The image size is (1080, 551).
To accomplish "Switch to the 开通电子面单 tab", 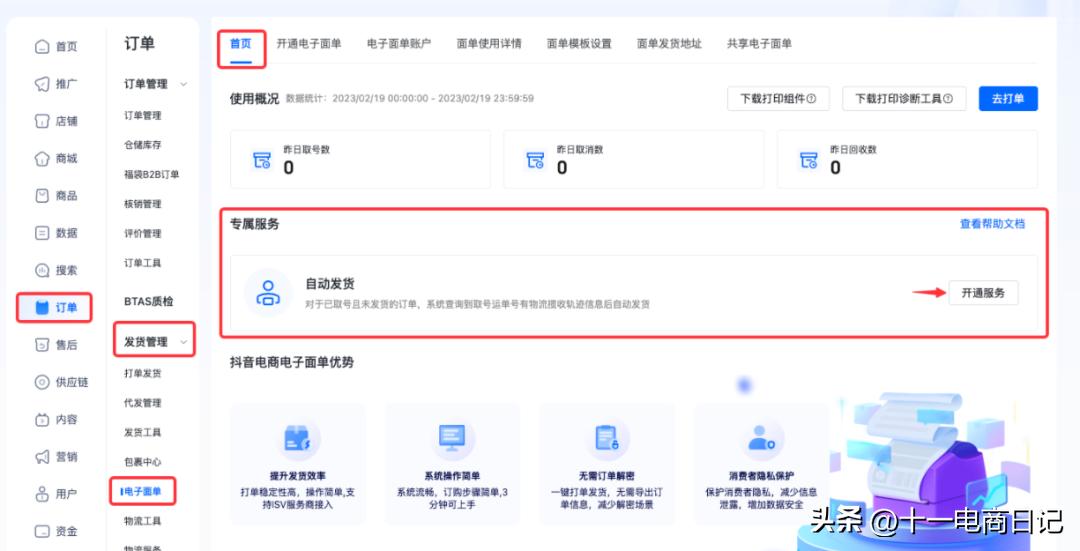I will (x=309, y=43).
